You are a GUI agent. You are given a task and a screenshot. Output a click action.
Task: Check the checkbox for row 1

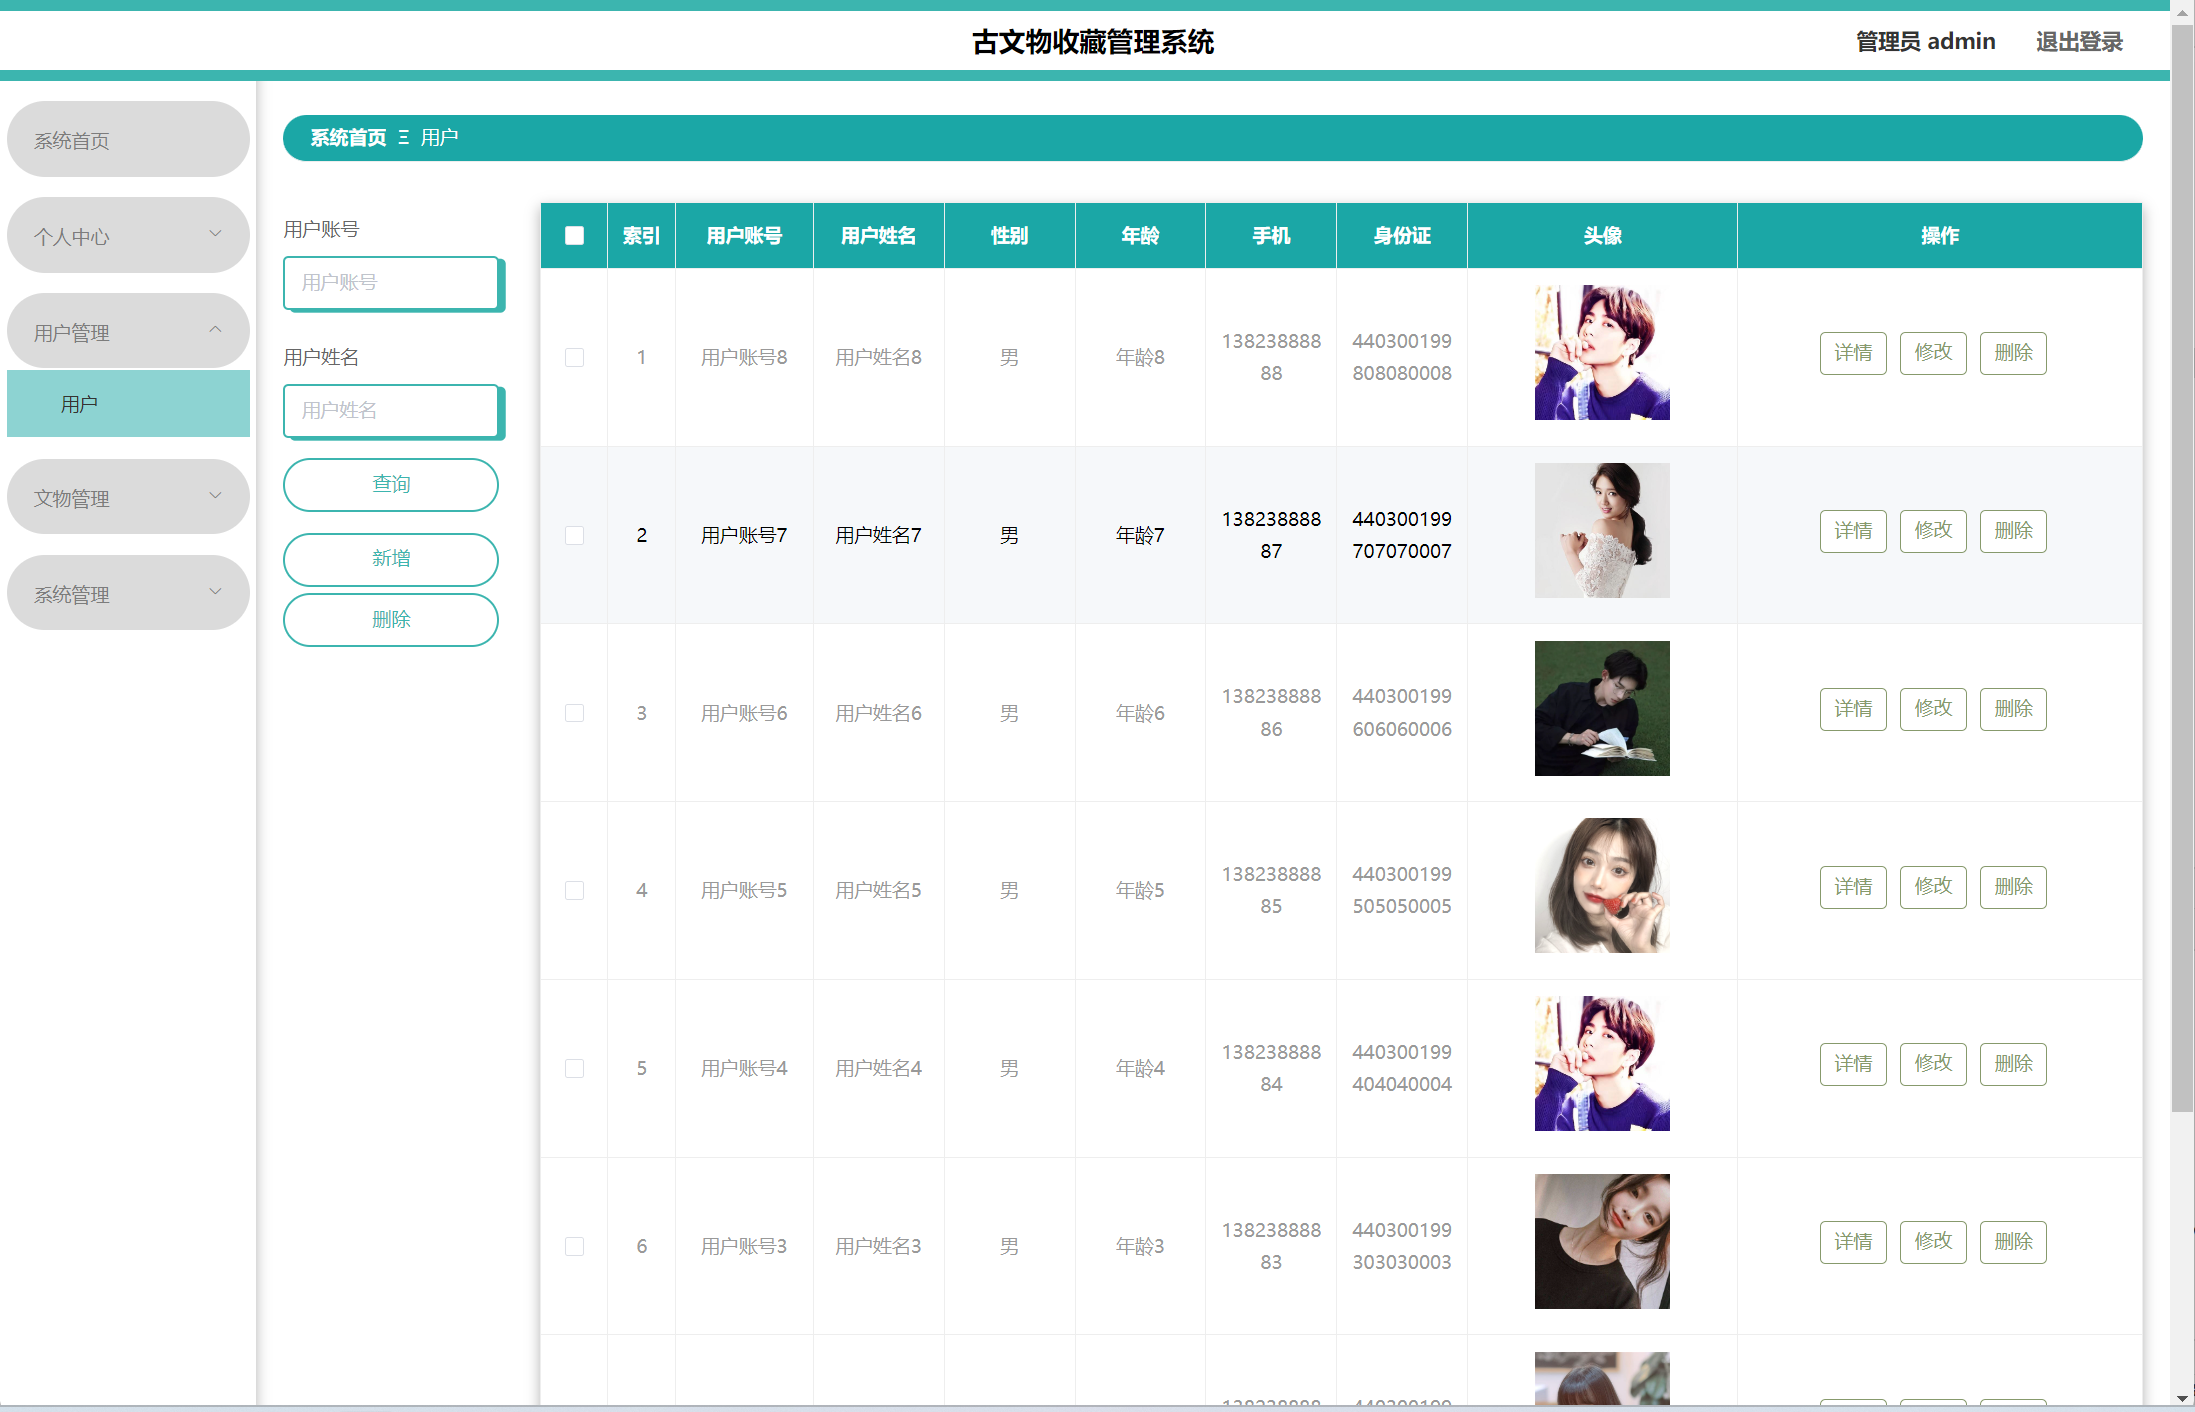coord(574,357)
